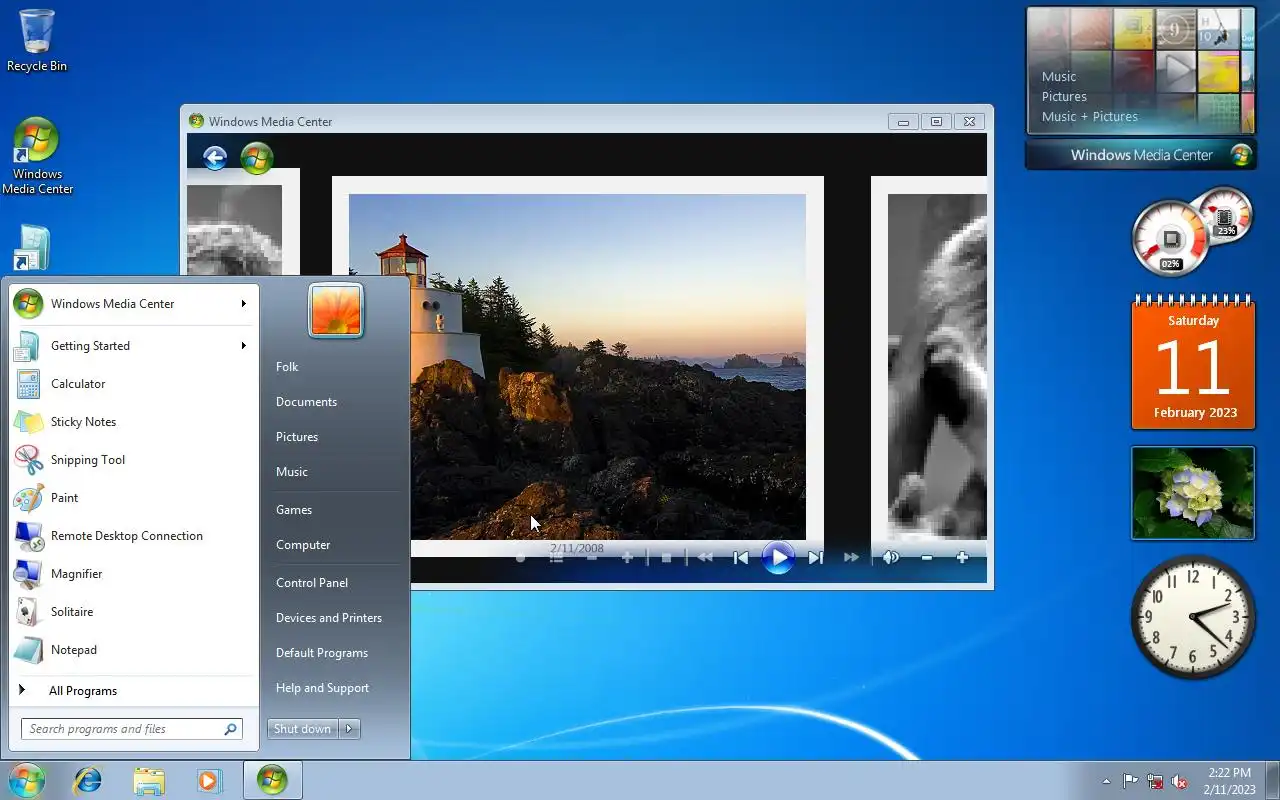Open Pictures from Start menu right pane
The image size is (1280, 800).
pos(297,437)
